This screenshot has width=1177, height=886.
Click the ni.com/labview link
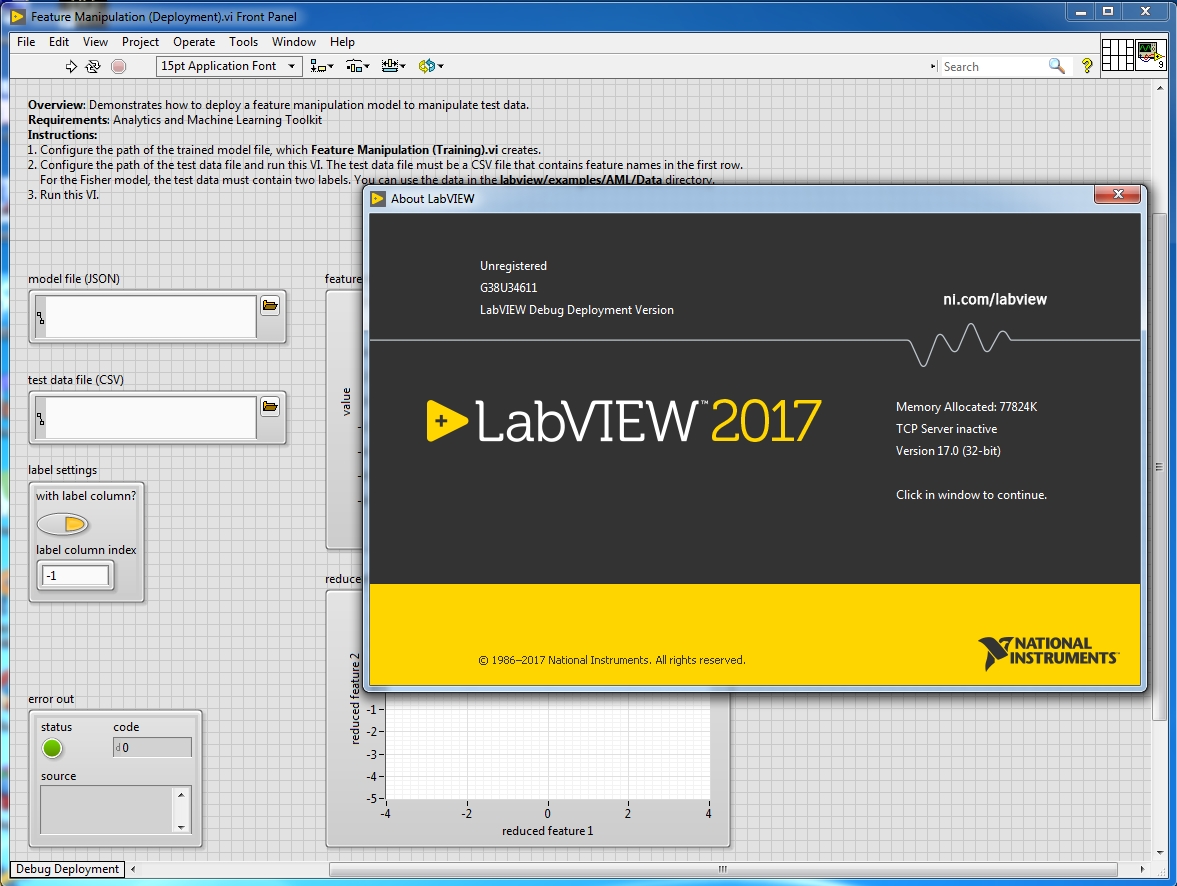click(995, 300)
